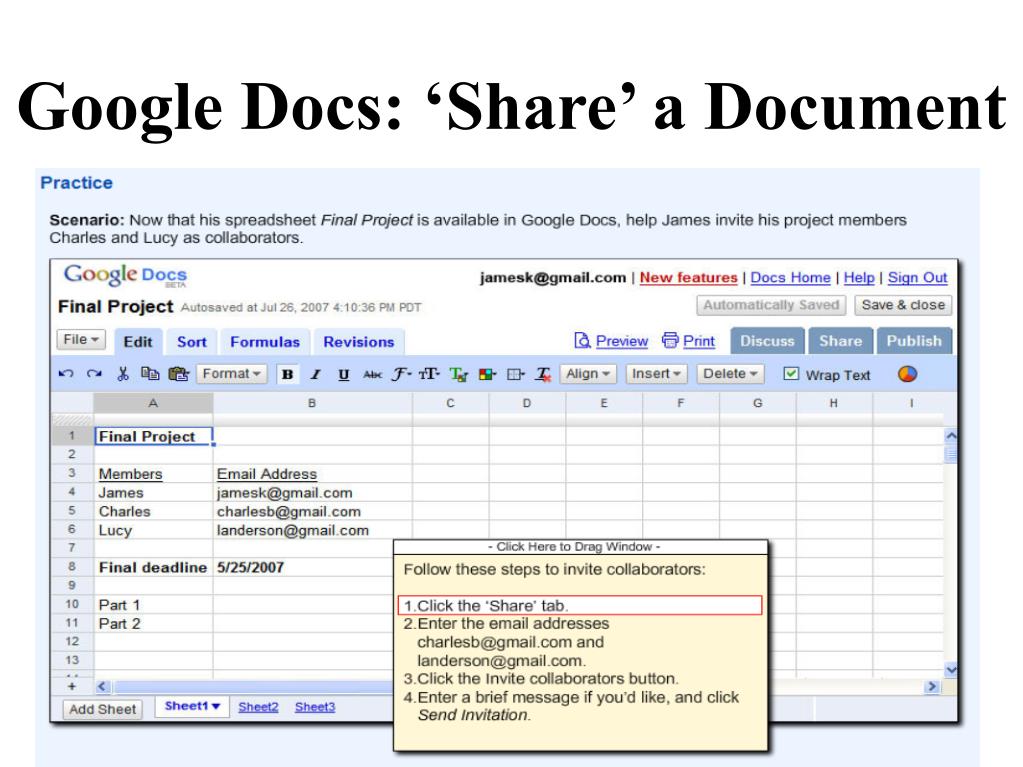
Task: Go to Docs Home link
Action: point(791,278)
